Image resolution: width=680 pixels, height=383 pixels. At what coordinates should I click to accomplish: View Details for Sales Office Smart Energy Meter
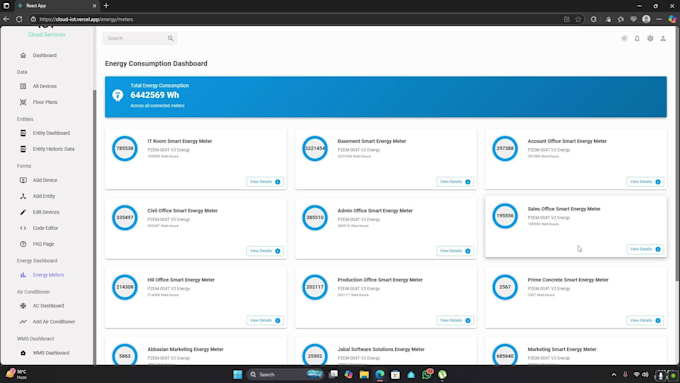pos(645,249)
